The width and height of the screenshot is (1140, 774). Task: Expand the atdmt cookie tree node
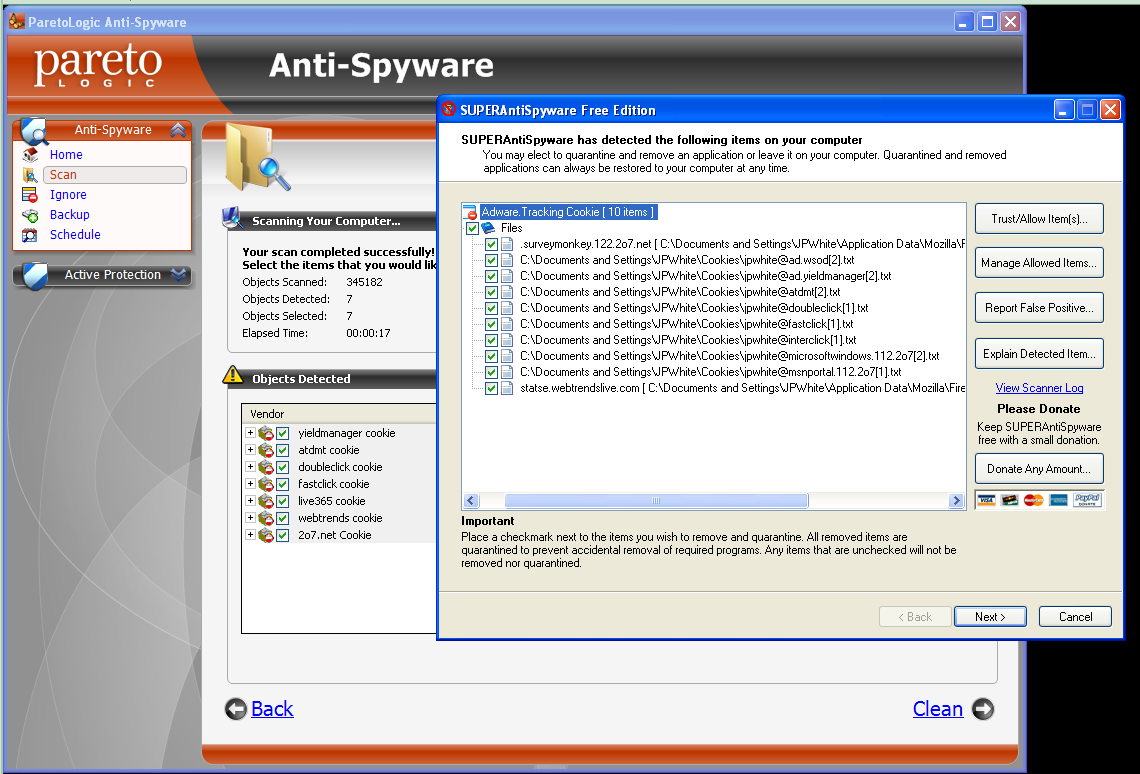250,450
